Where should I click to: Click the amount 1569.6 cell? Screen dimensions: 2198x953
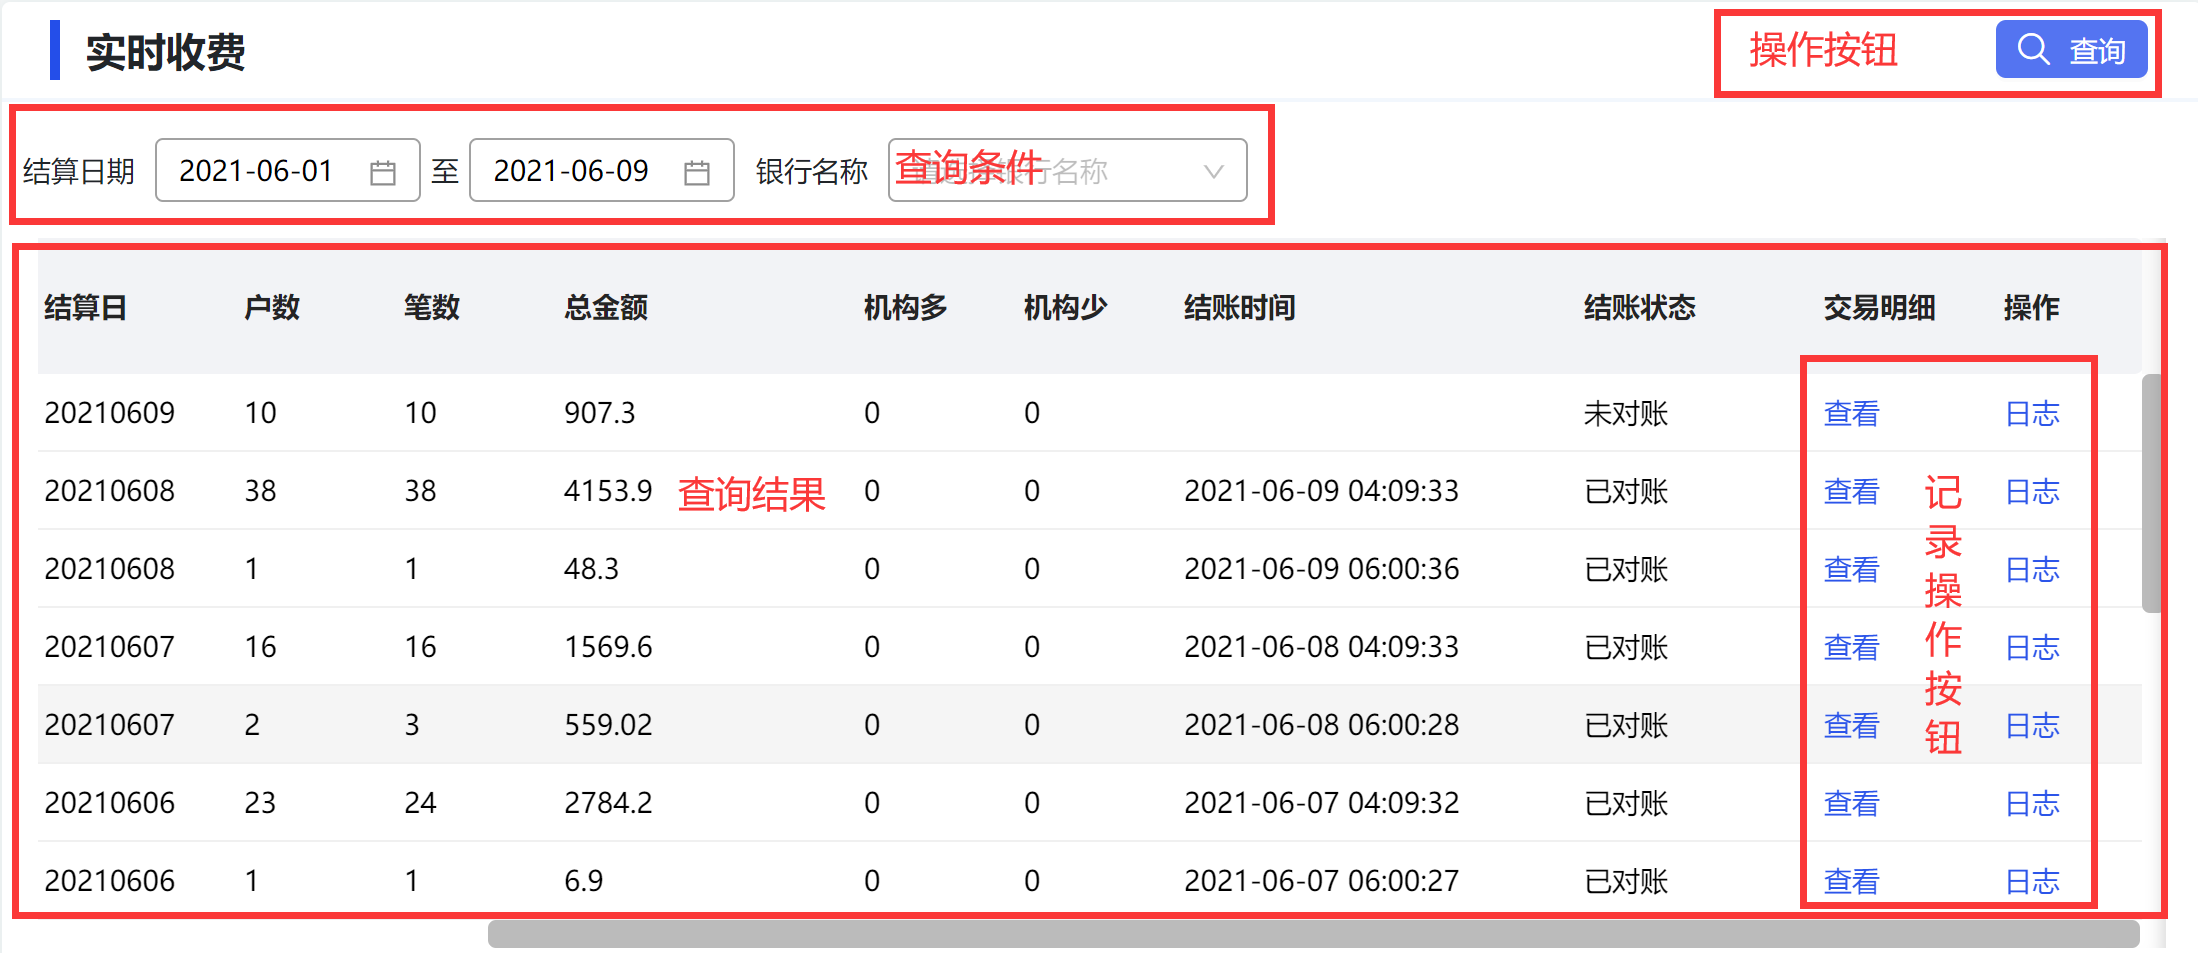coord(608,647)
